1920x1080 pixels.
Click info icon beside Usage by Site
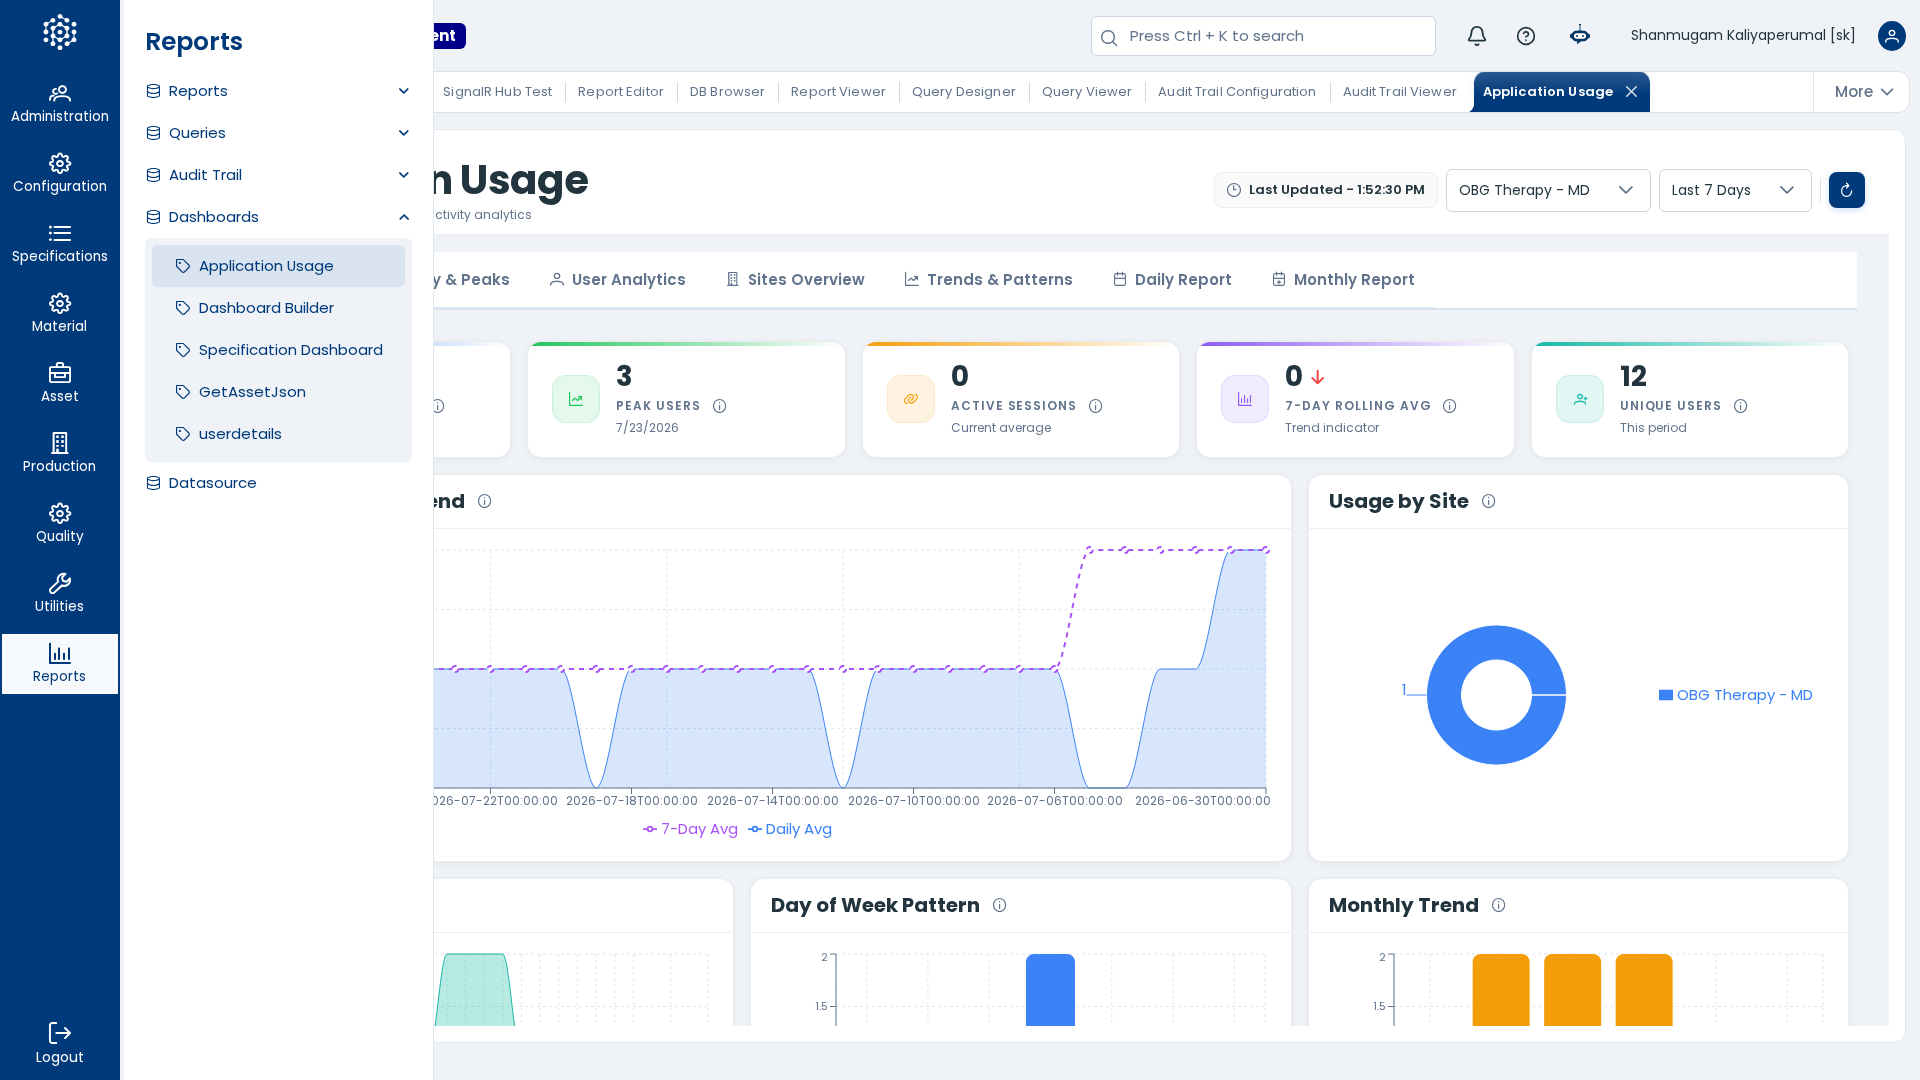click(1488, 501)
